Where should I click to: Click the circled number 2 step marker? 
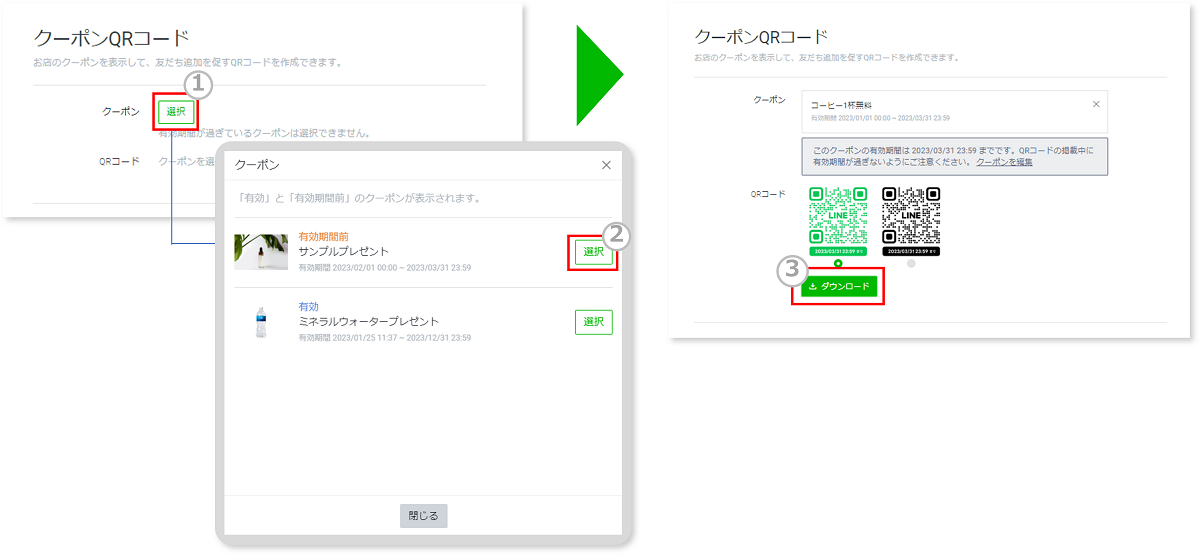point(617,233)
